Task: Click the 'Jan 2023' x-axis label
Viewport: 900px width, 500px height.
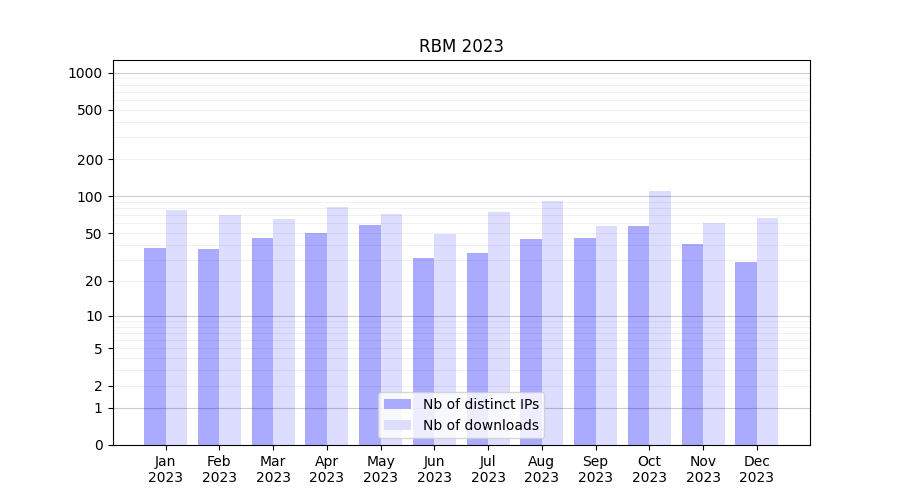Action: click(166, 469)
